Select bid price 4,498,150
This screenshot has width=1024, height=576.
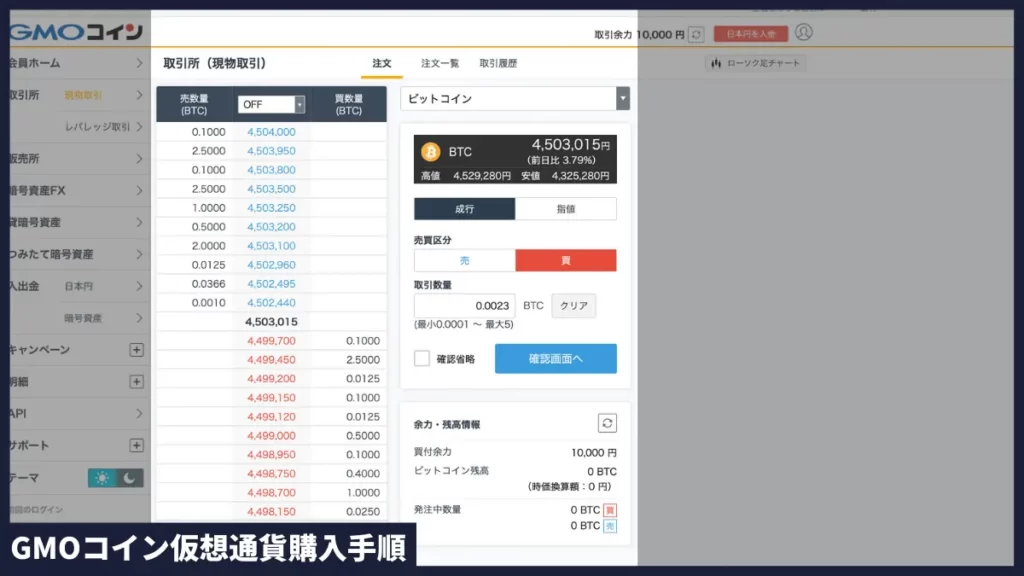[x=271, y=512]
